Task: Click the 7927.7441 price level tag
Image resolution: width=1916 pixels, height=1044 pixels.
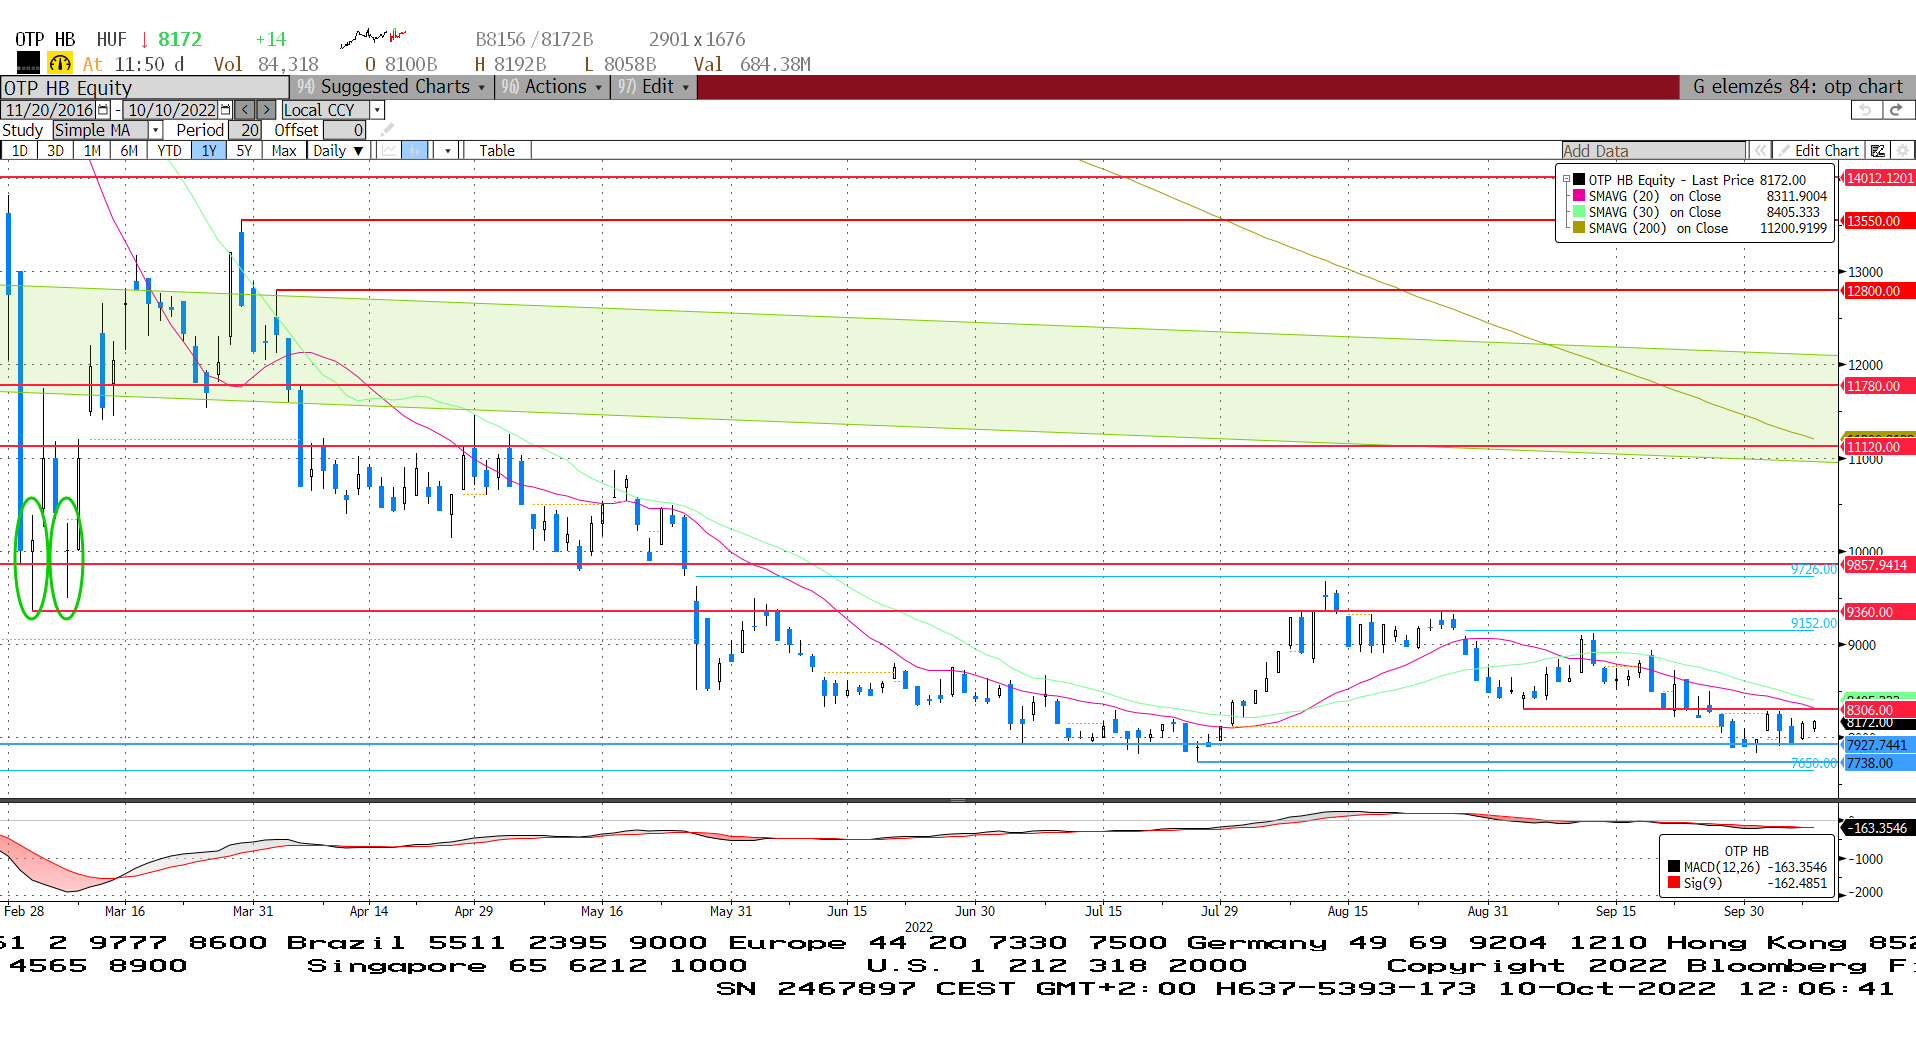Action: 1879,745
